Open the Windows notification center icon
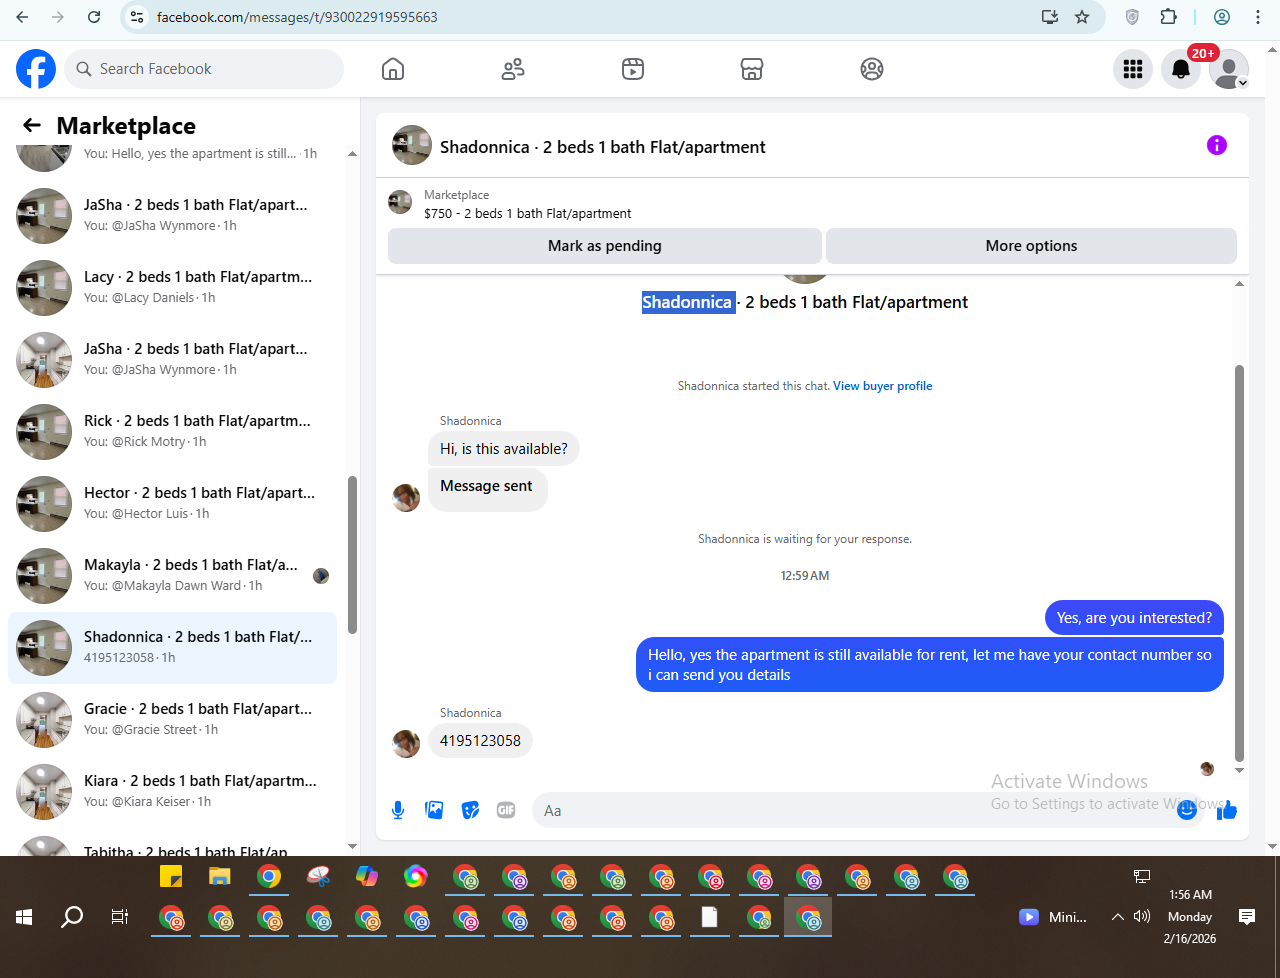 pos(1247,917)
